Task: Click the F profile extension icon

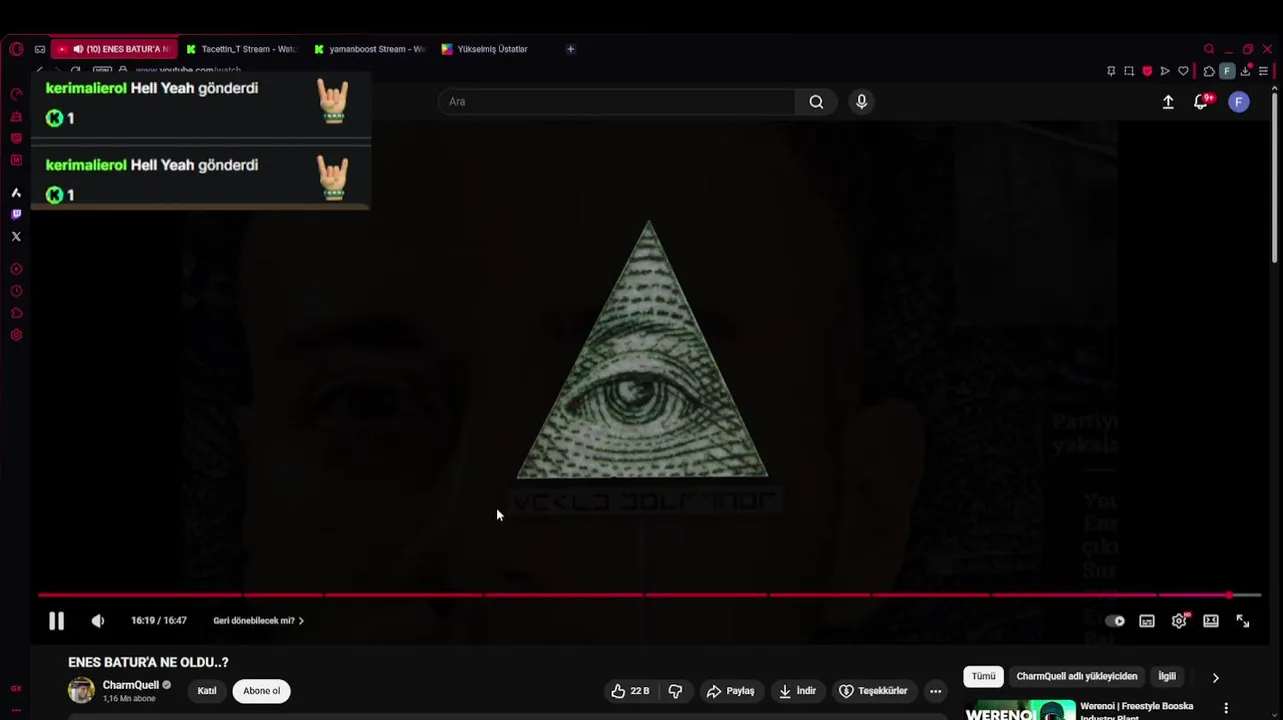Action: click(x=1227, y=71)
